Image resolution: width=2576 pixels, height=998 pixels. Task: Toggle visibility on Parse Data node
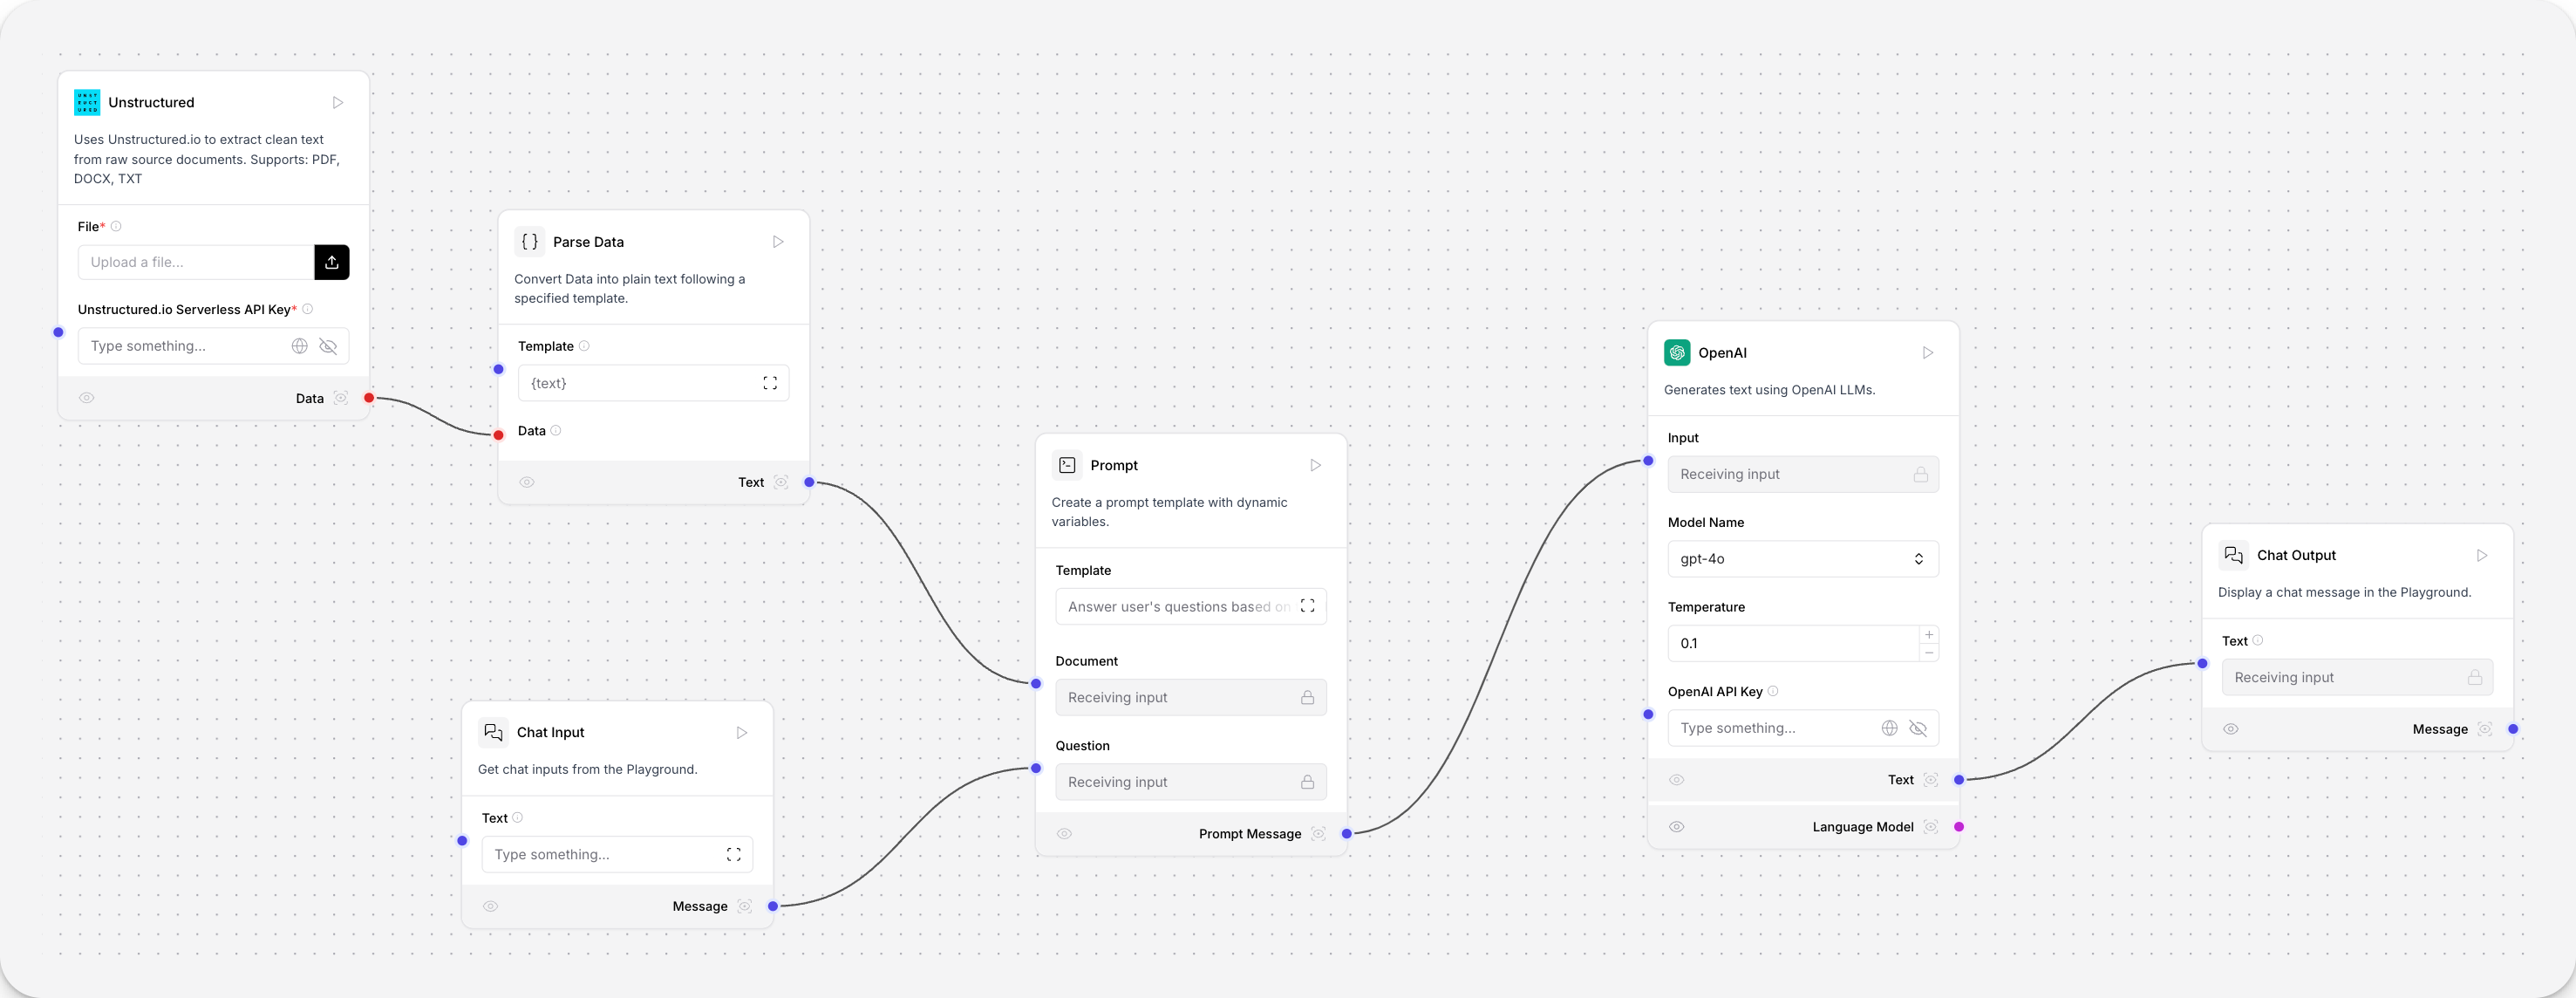click(528, 482)
